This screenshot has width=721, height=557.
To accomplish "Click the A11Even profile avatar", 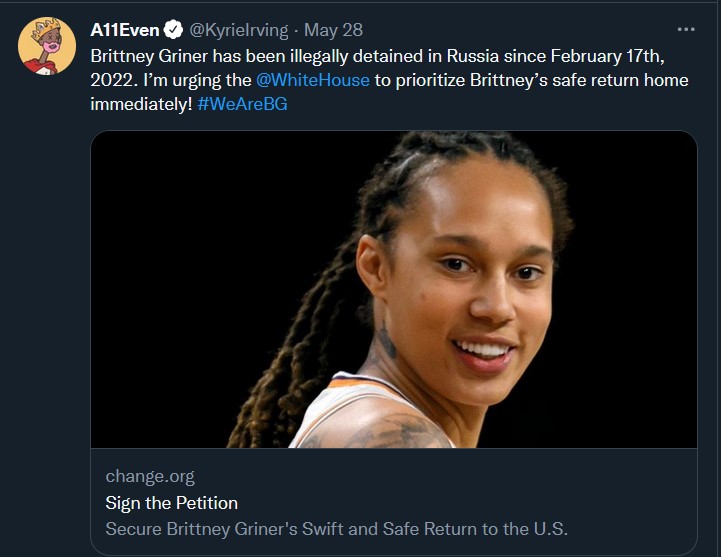I will click(x=47, y=46).
